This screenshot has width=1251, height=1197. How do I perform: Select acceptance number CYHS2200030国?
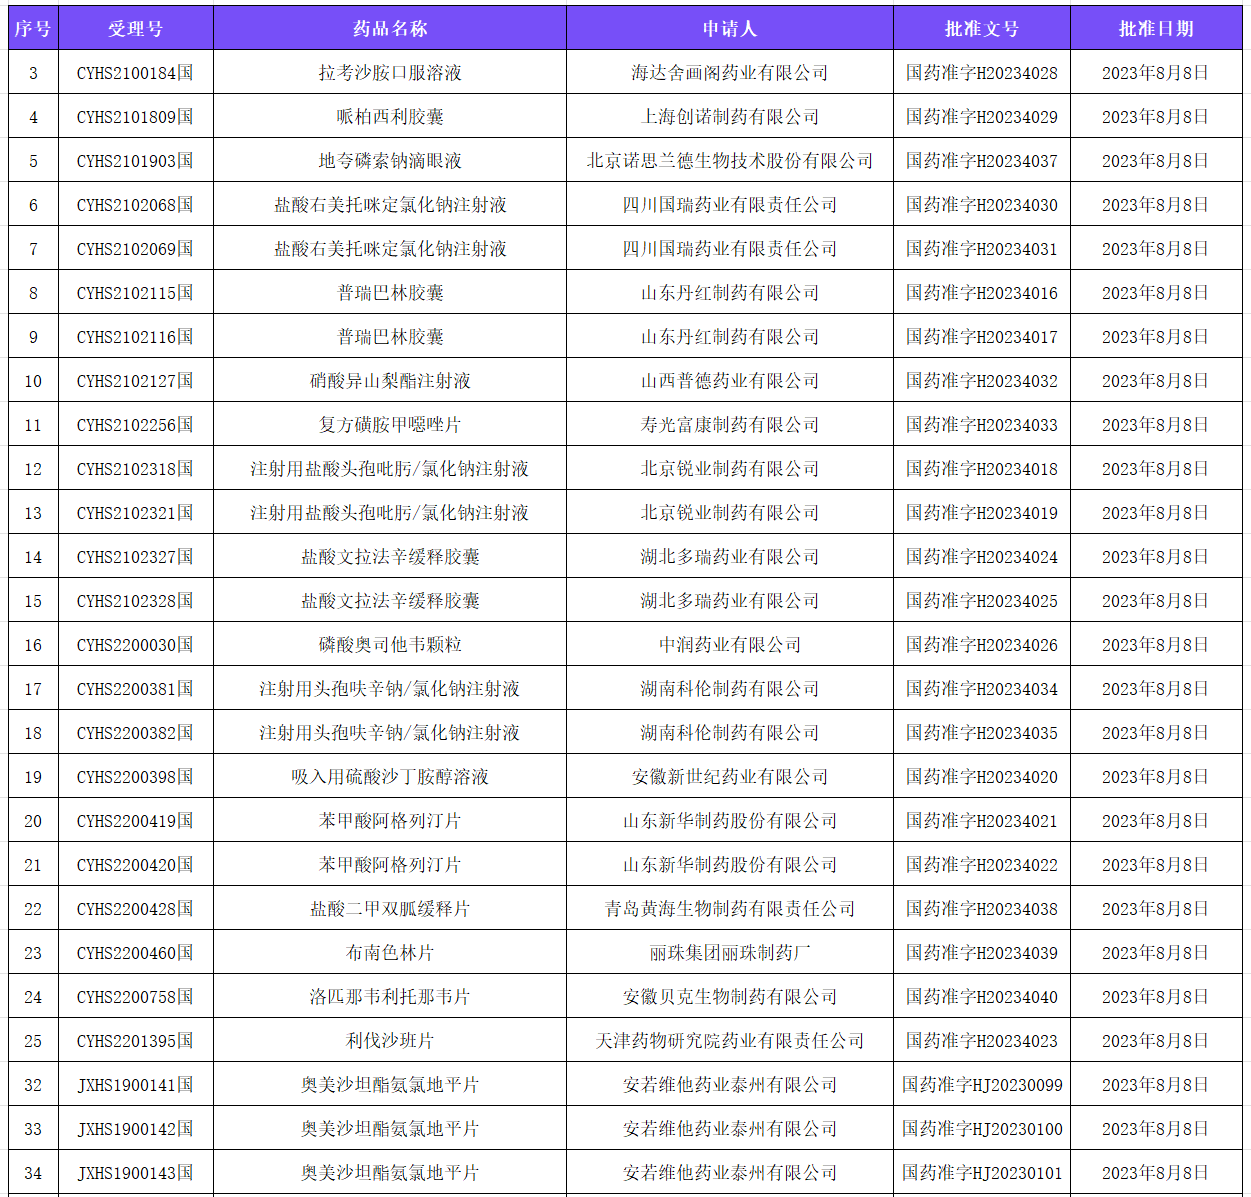[136, 644]
